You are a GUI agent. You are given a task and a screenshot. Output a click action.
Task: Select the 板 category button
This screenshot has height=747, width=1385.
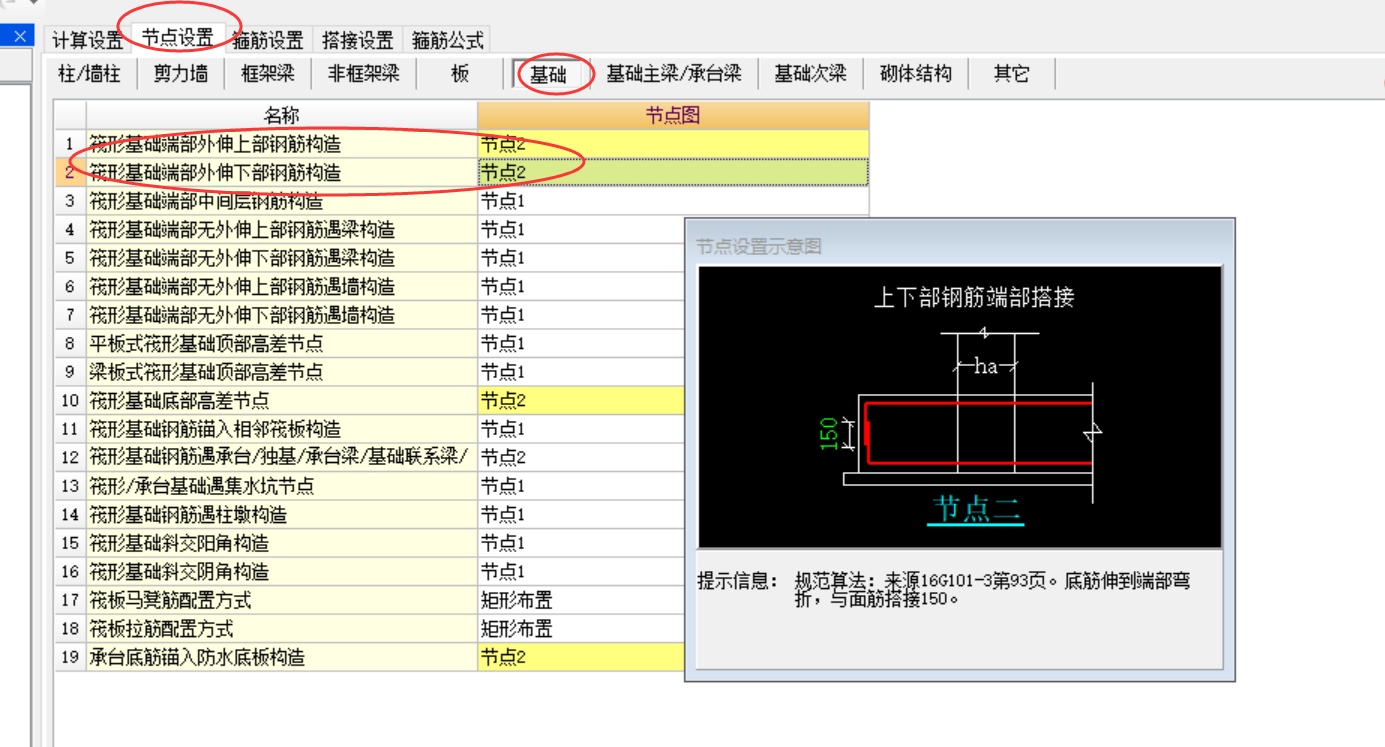pyautogui.click(x=460, y=74)
